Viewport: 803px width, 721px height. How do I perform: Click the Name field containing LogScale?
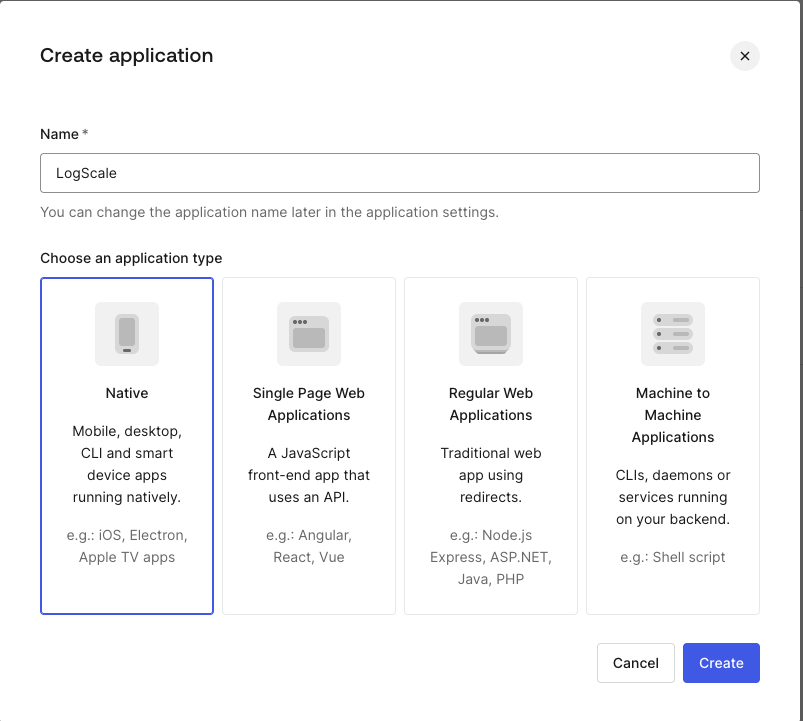[399, 172]
